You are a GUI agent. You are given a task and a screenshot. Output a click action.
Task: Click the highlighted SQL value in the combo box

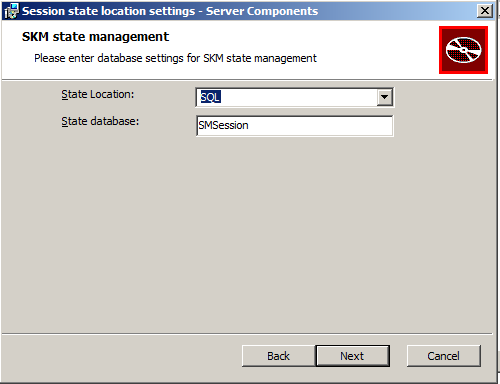point(210,97)
